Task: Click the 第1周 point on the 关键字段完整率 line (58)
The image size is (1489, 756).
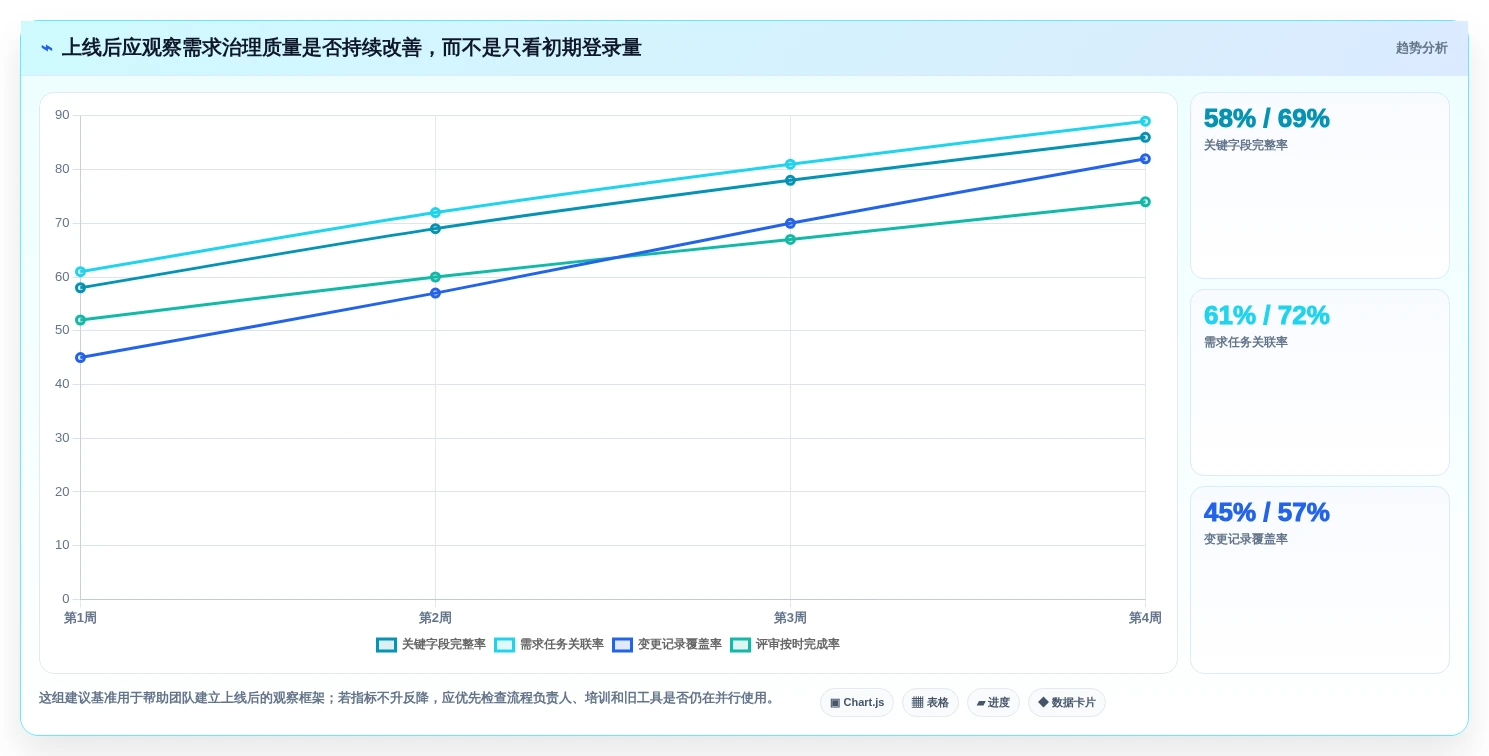Action: (81, 288)
